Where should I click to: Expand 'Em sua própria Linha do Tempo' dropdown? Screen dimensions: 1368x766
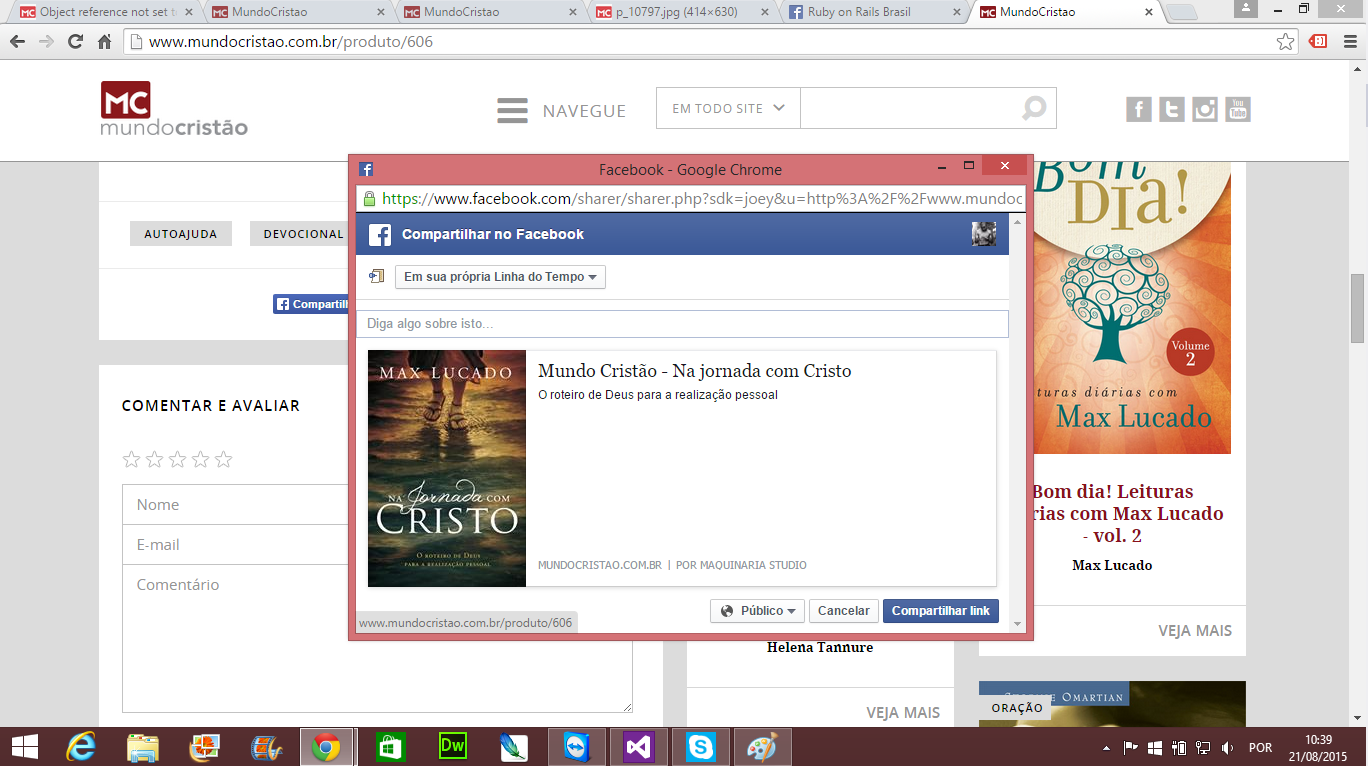point(500,277)
